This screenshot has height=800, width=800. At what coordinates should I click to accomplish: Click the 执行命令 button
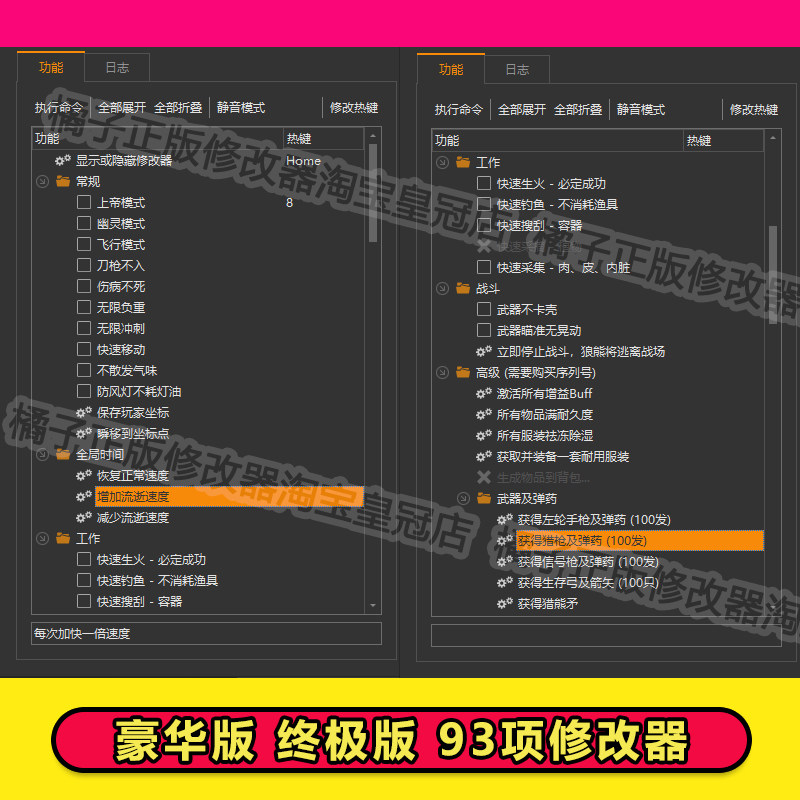click(61, 107)
